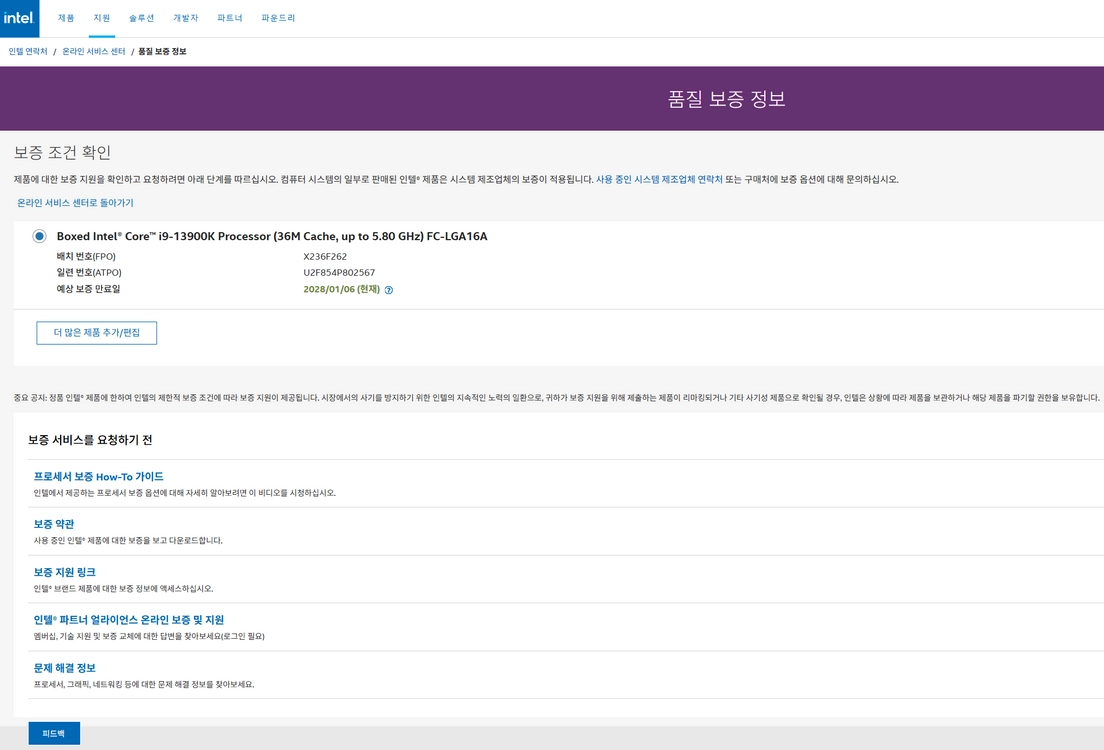Open 사용 중인 시스템 제조업체 연락처 link
The width and height of the screenshot is (1104, 750).
pos(659,180)
